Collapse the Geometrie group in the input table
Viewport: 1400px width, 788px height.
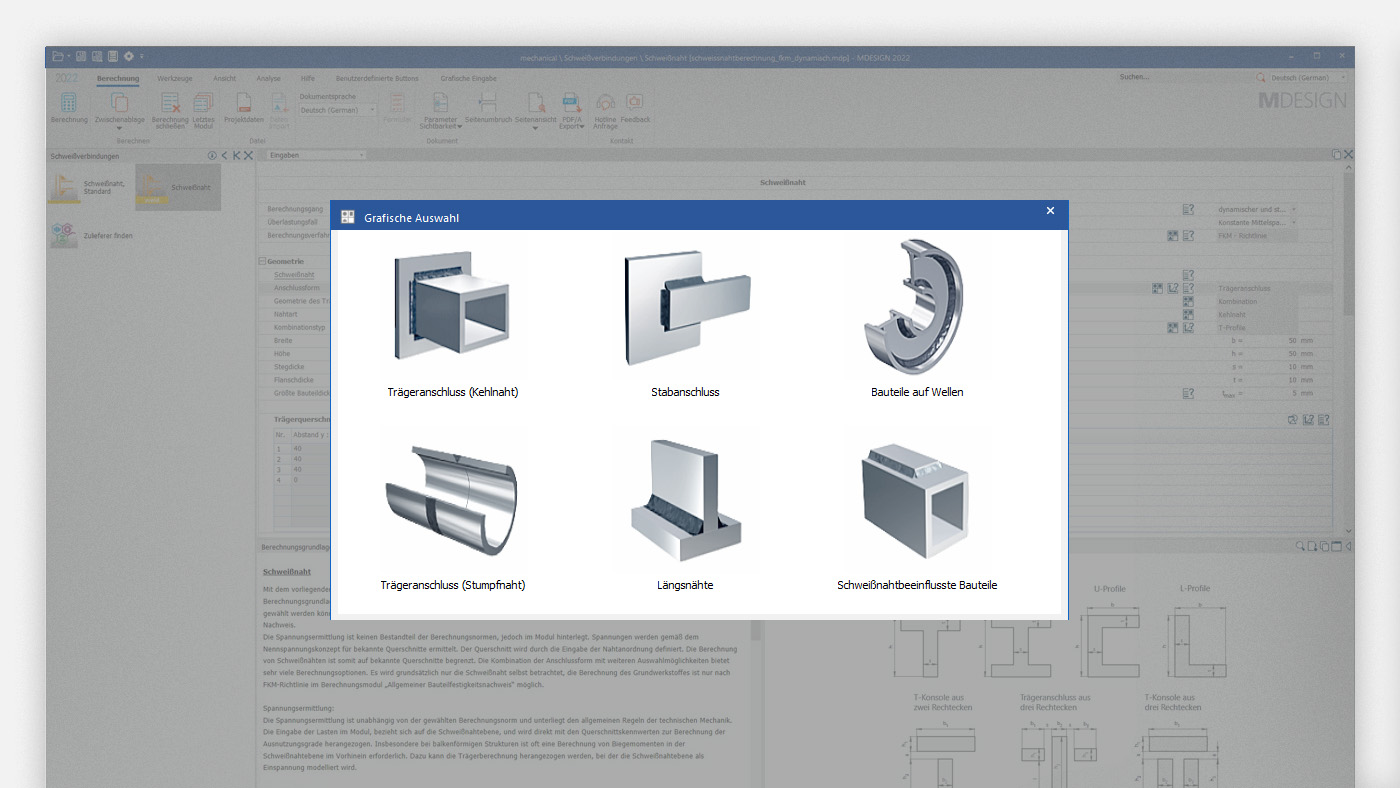click(263, 262)
